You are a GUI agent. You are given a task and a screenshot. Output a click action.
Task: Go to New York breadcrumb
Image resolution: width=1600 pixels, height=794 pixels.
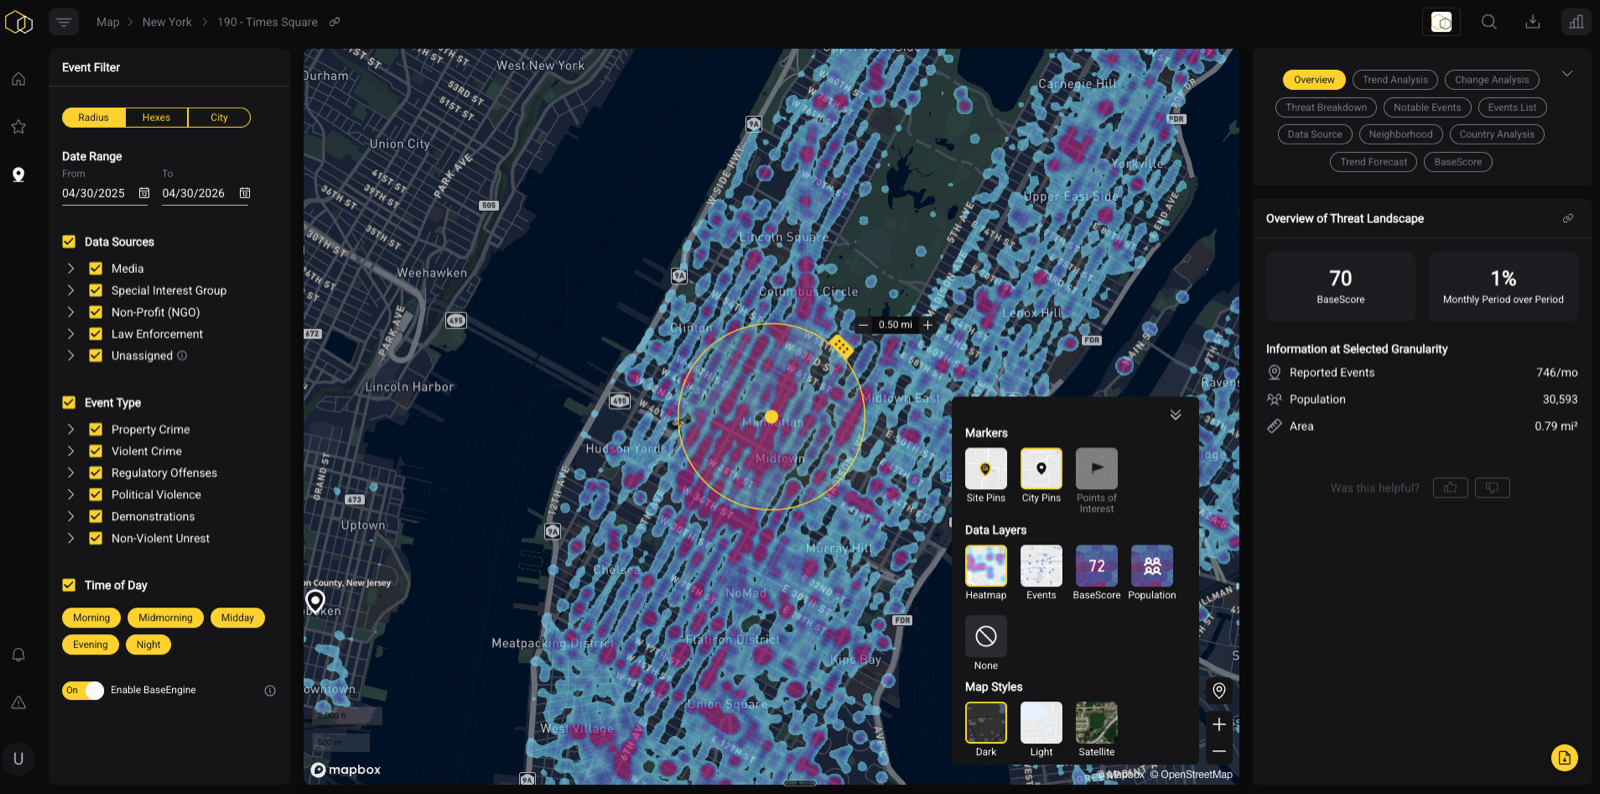(x=167, y=22)
